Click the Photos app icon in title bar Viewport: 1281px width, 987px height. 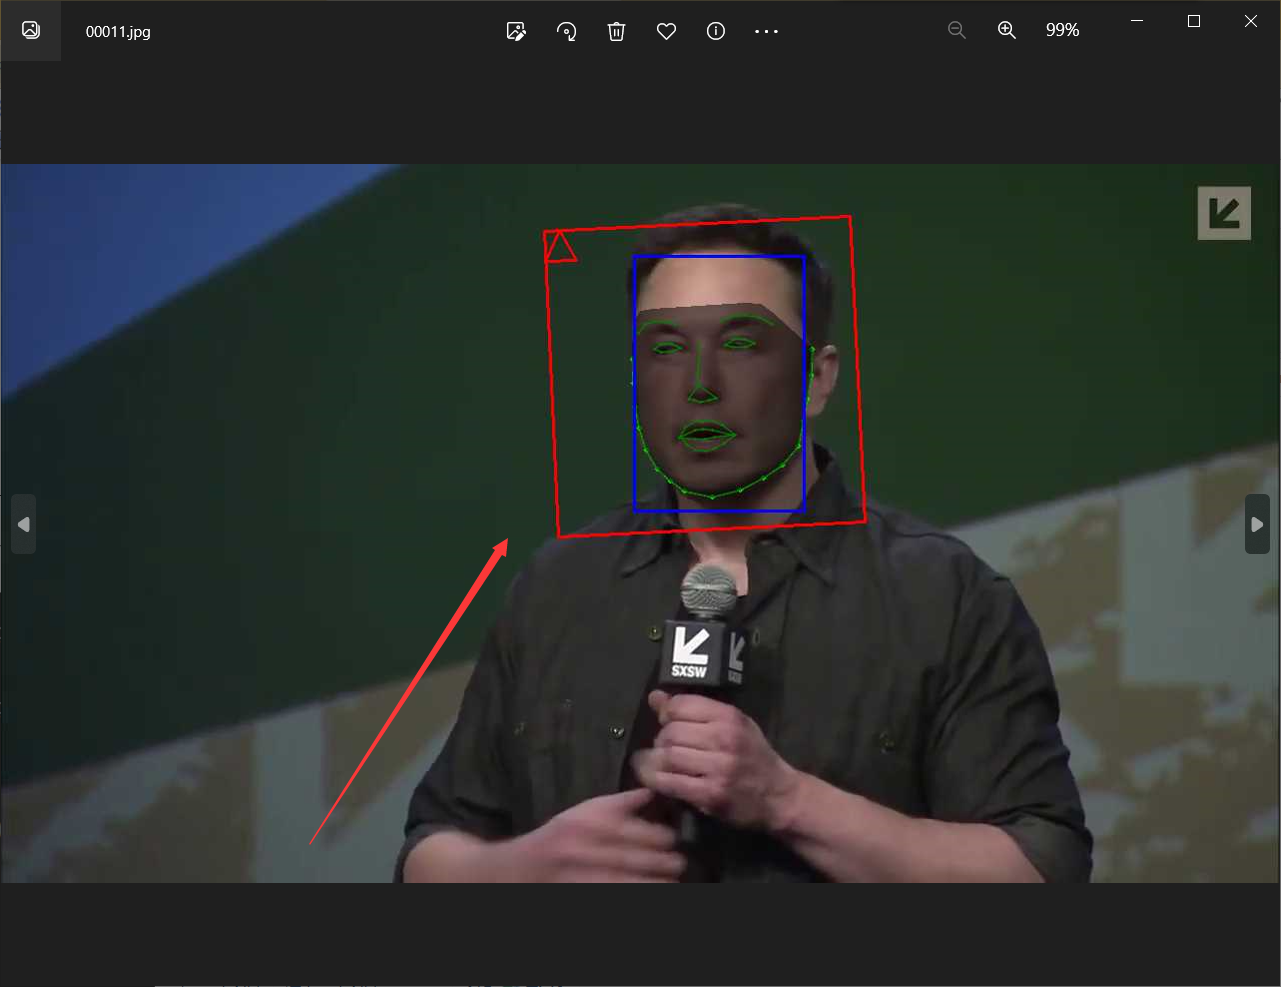pos(31,30)
